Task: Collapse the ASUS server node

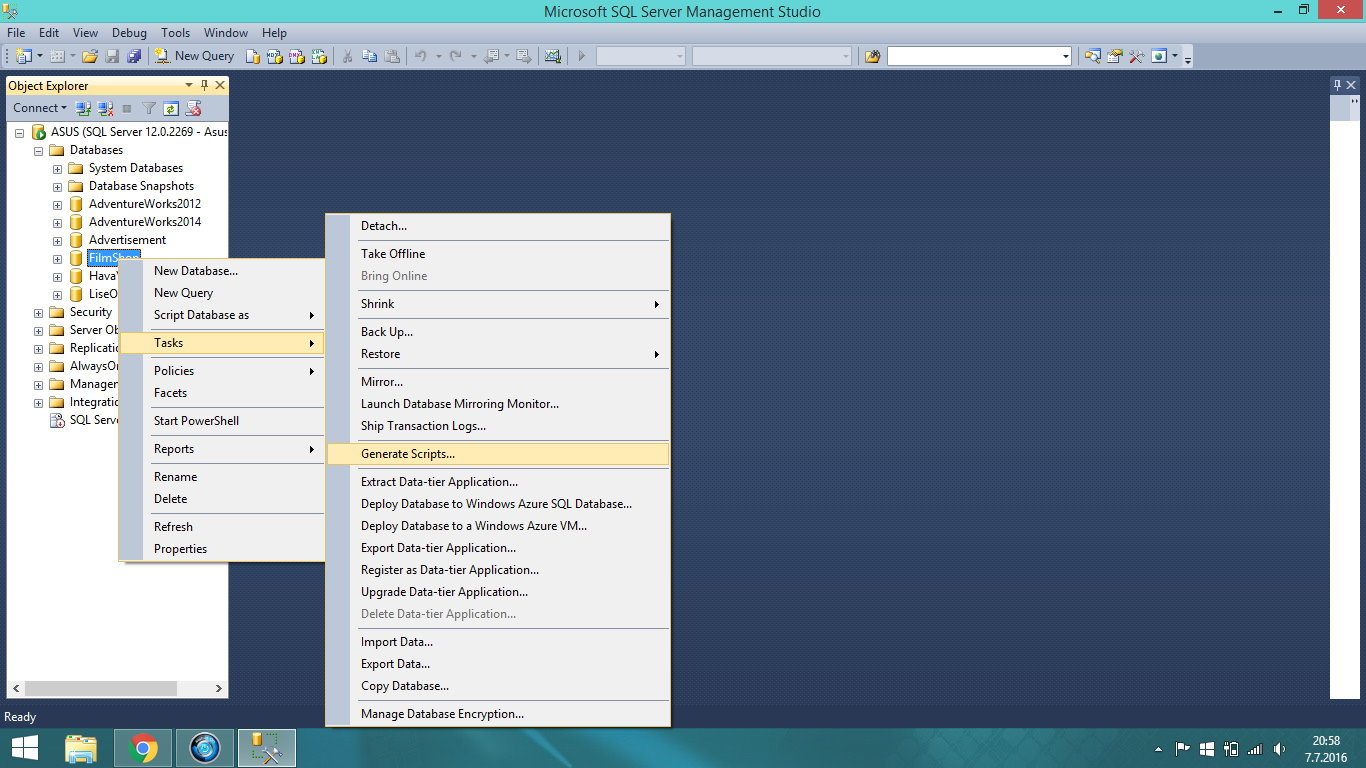Action: pos(20,132)
